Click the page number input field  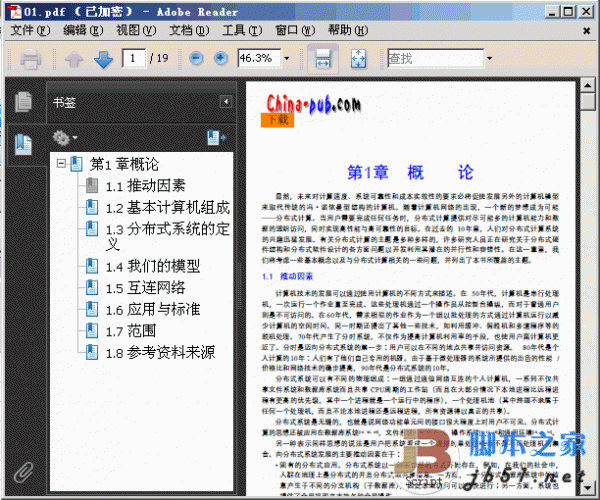click(134, 58)
